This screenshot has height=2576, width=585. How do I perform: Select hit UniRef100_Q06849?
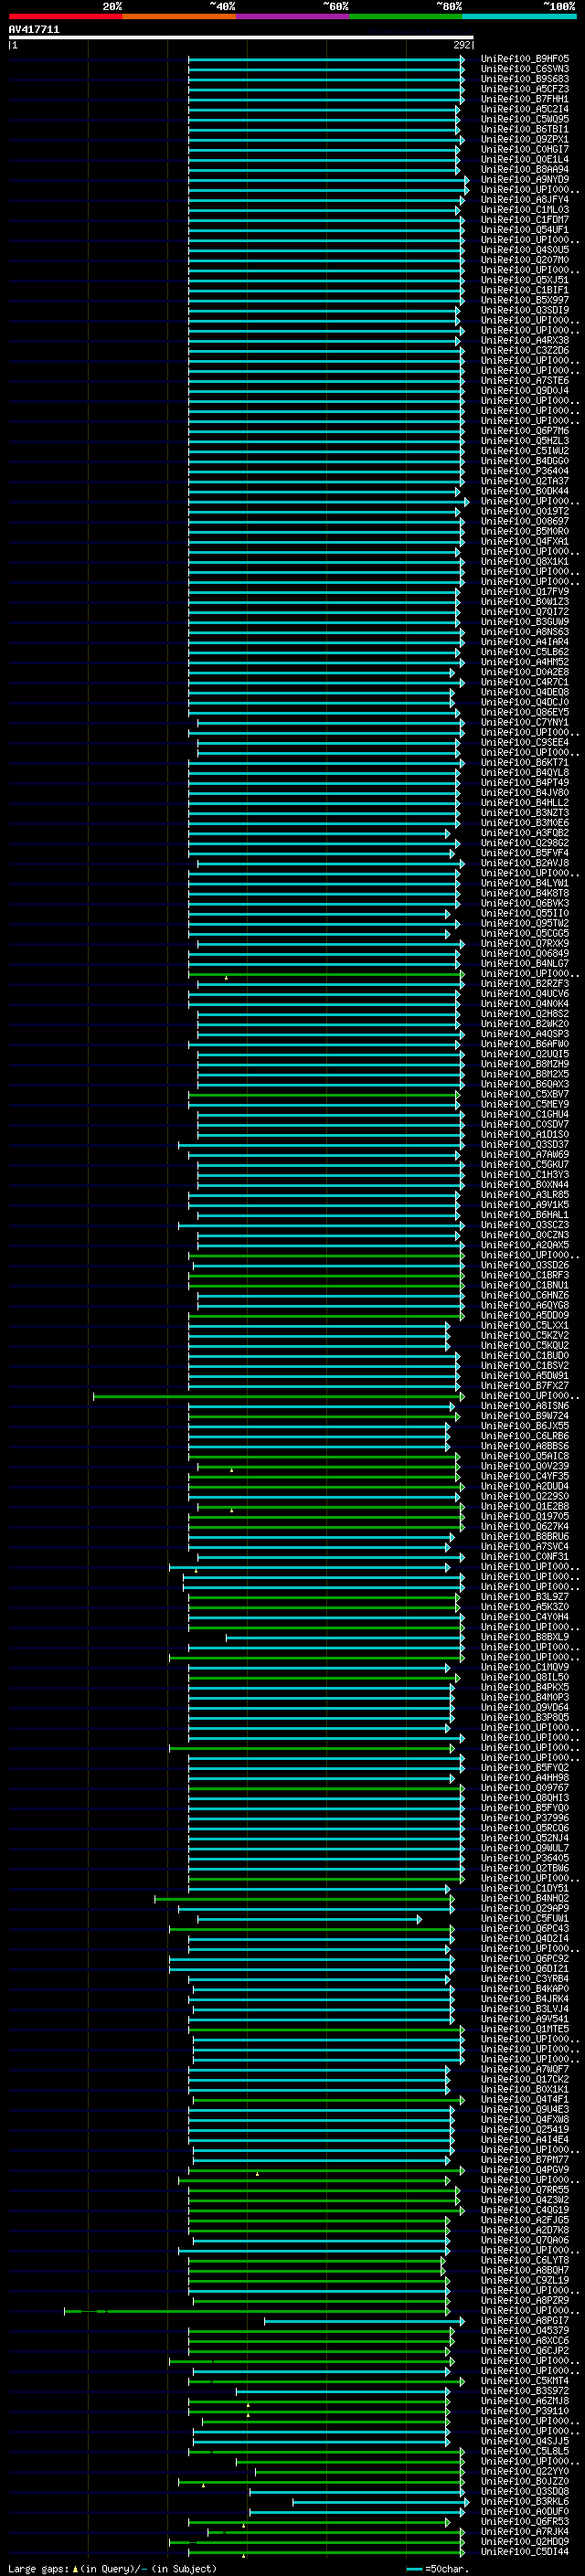point(525,954)
